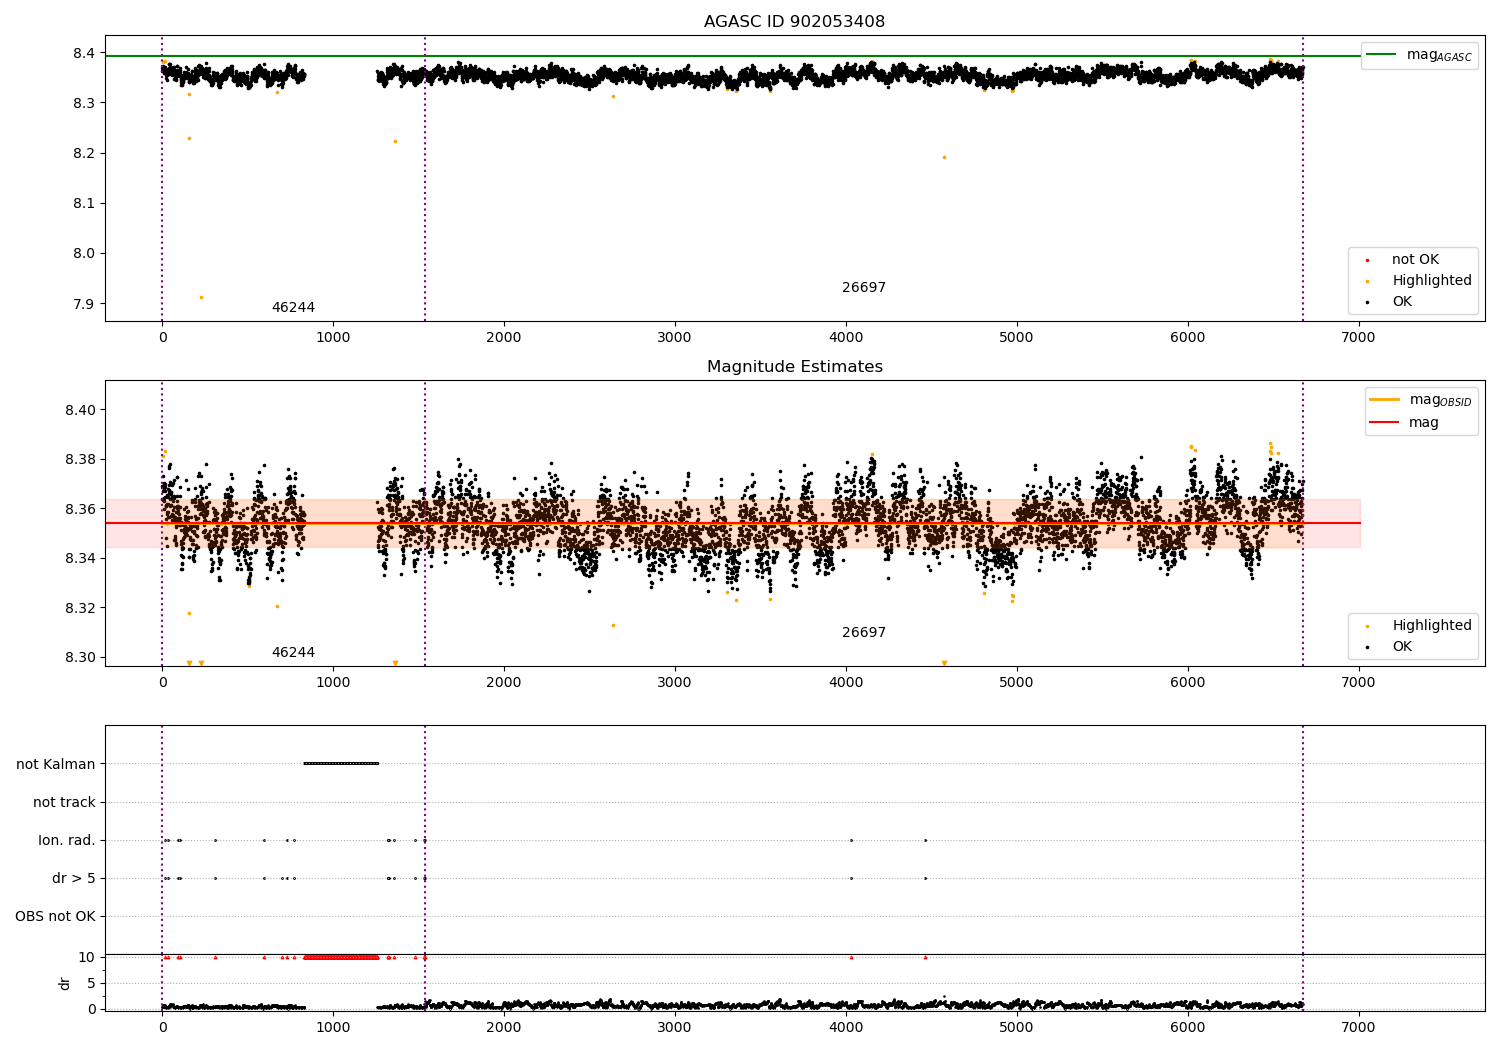Click the orange outlier near 8.19 at x=4570
1500x1050 pixels.
click(x=944, y=157)
